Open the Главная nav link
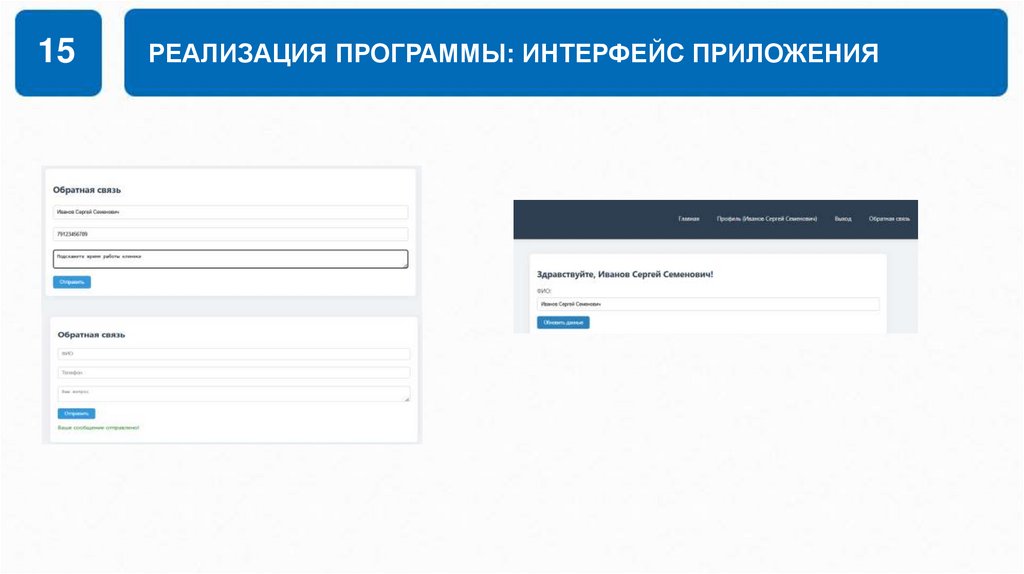Image resolution: width=1024 pixels, height=574 pixels. pos(688,219)
